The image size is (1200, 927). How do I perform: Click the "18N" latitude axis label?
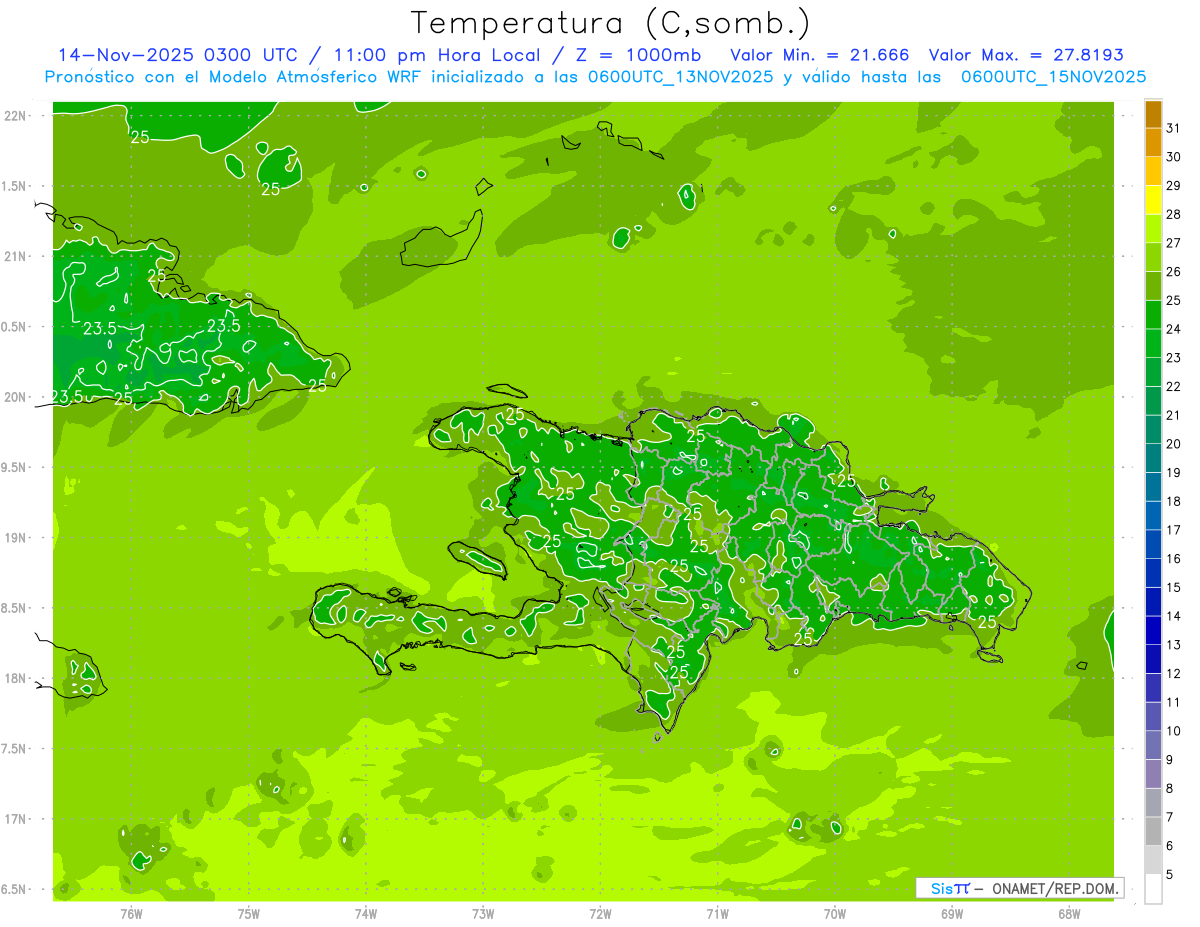pyautogui.click(x=16, y=678)
